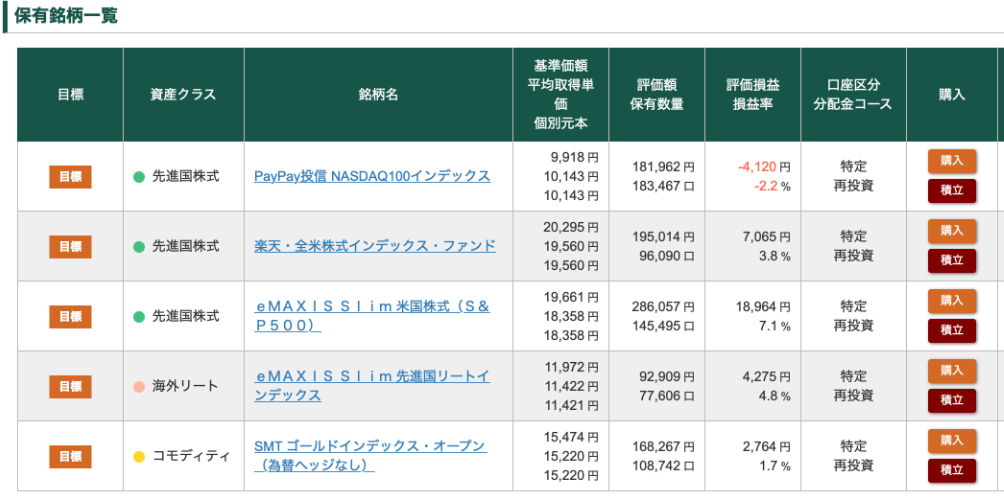Click green dot beside first 先進国株式
Image resolution: width=1004 pixels, height=498 pixels.
139,177
